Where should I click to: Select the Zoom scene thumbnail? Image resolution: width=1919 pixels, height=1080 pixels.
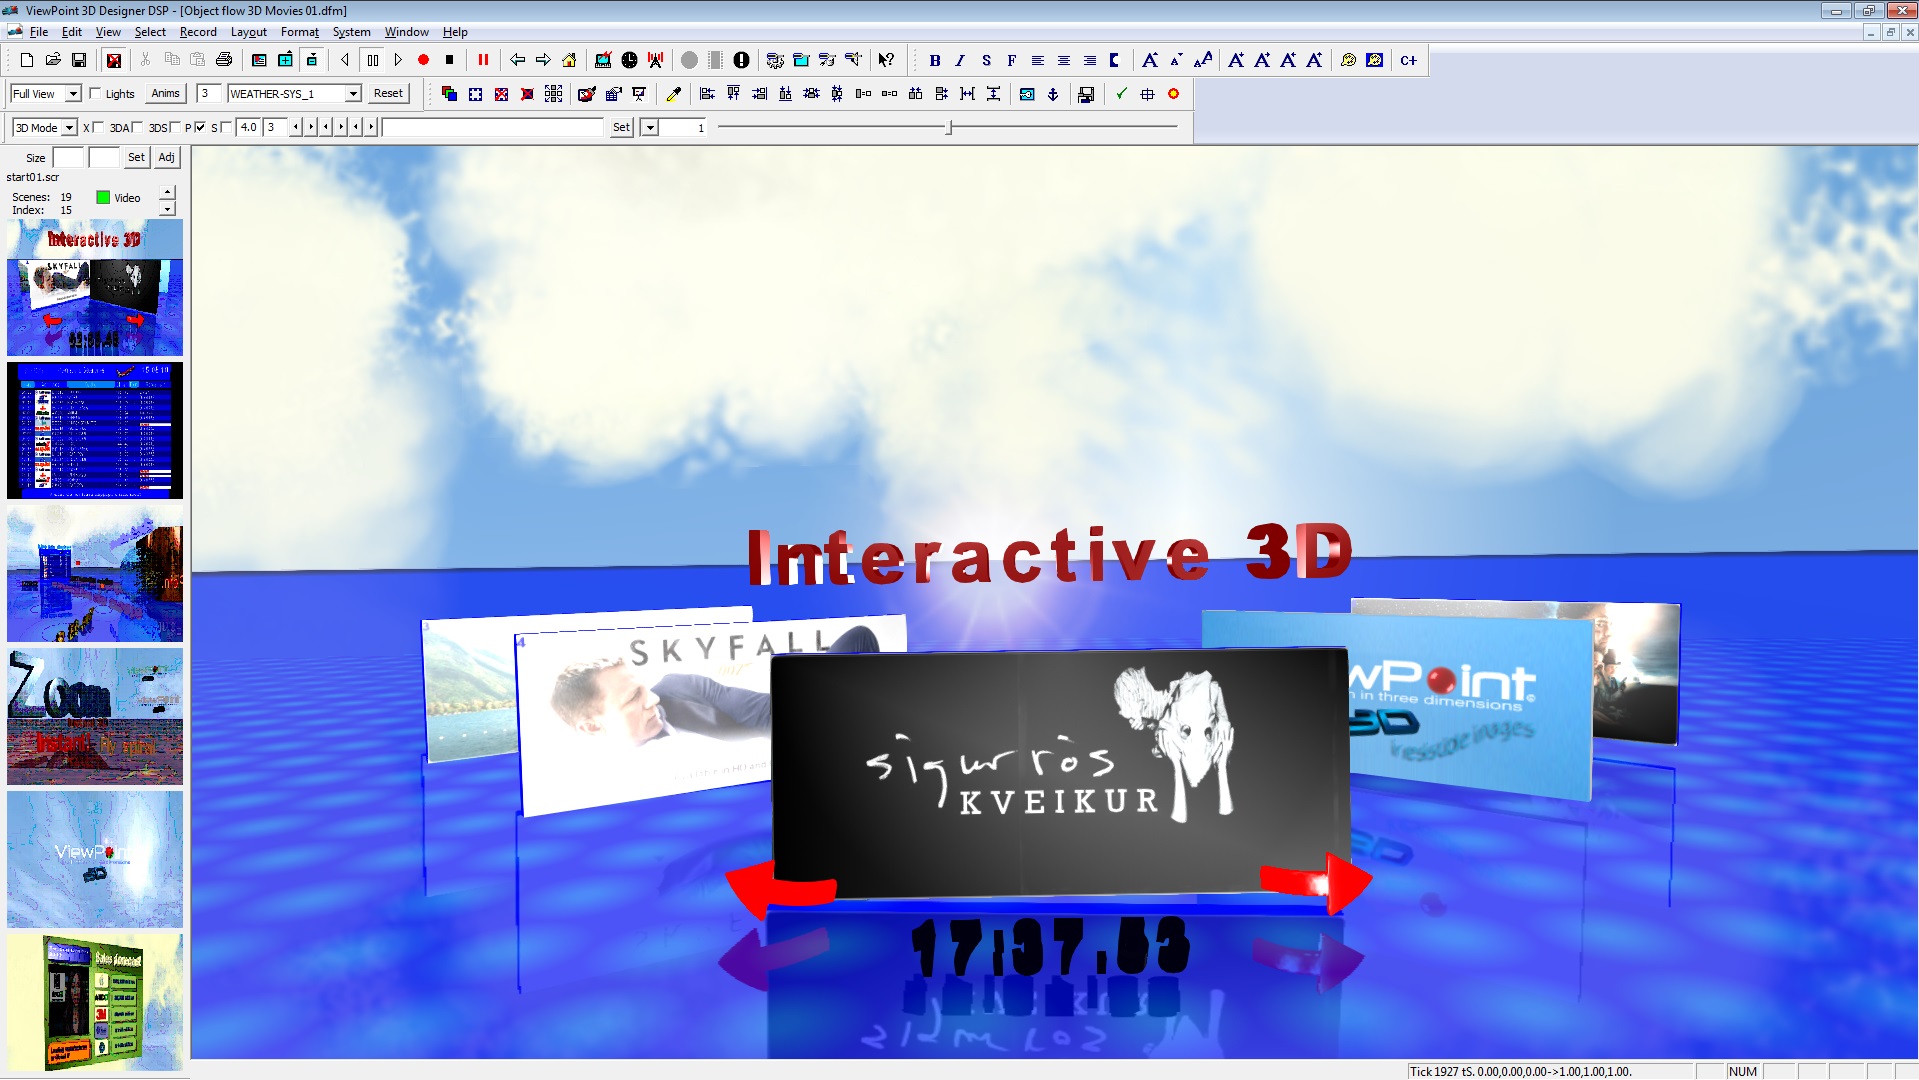pyautogui.click(x=95, y=716)
